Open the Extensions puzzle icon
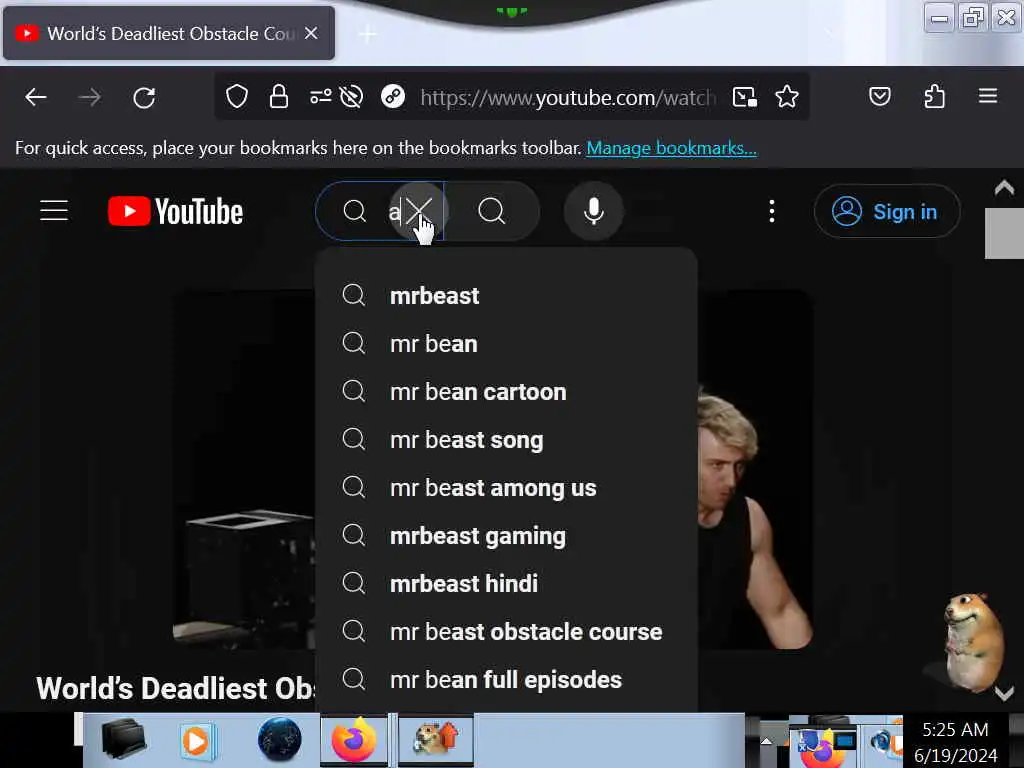The height and width of the screenshot is (768, 1024). (x=934, y=97)
